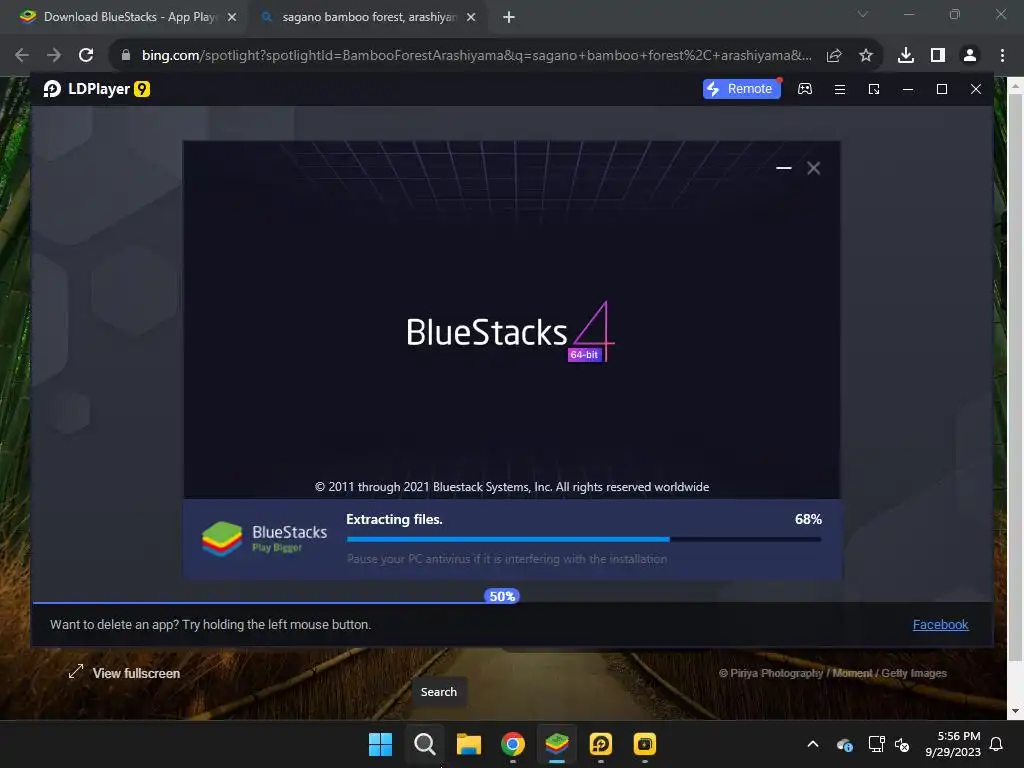Image resolution: width=1024 pixels, height=768 pixels.
Task: Reload the current page
Action: coord(86,56)
